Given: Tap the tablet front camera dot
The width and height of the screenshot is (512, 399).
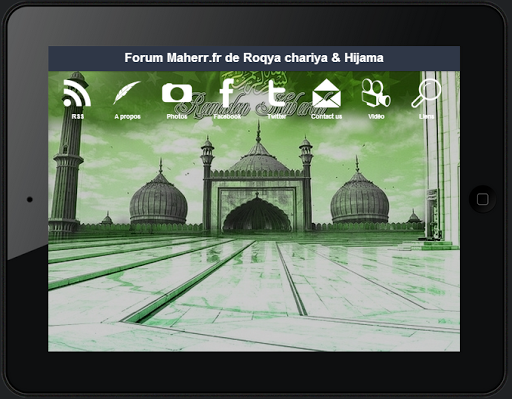Looking at the screenshot, I should (x=30, y=199).
